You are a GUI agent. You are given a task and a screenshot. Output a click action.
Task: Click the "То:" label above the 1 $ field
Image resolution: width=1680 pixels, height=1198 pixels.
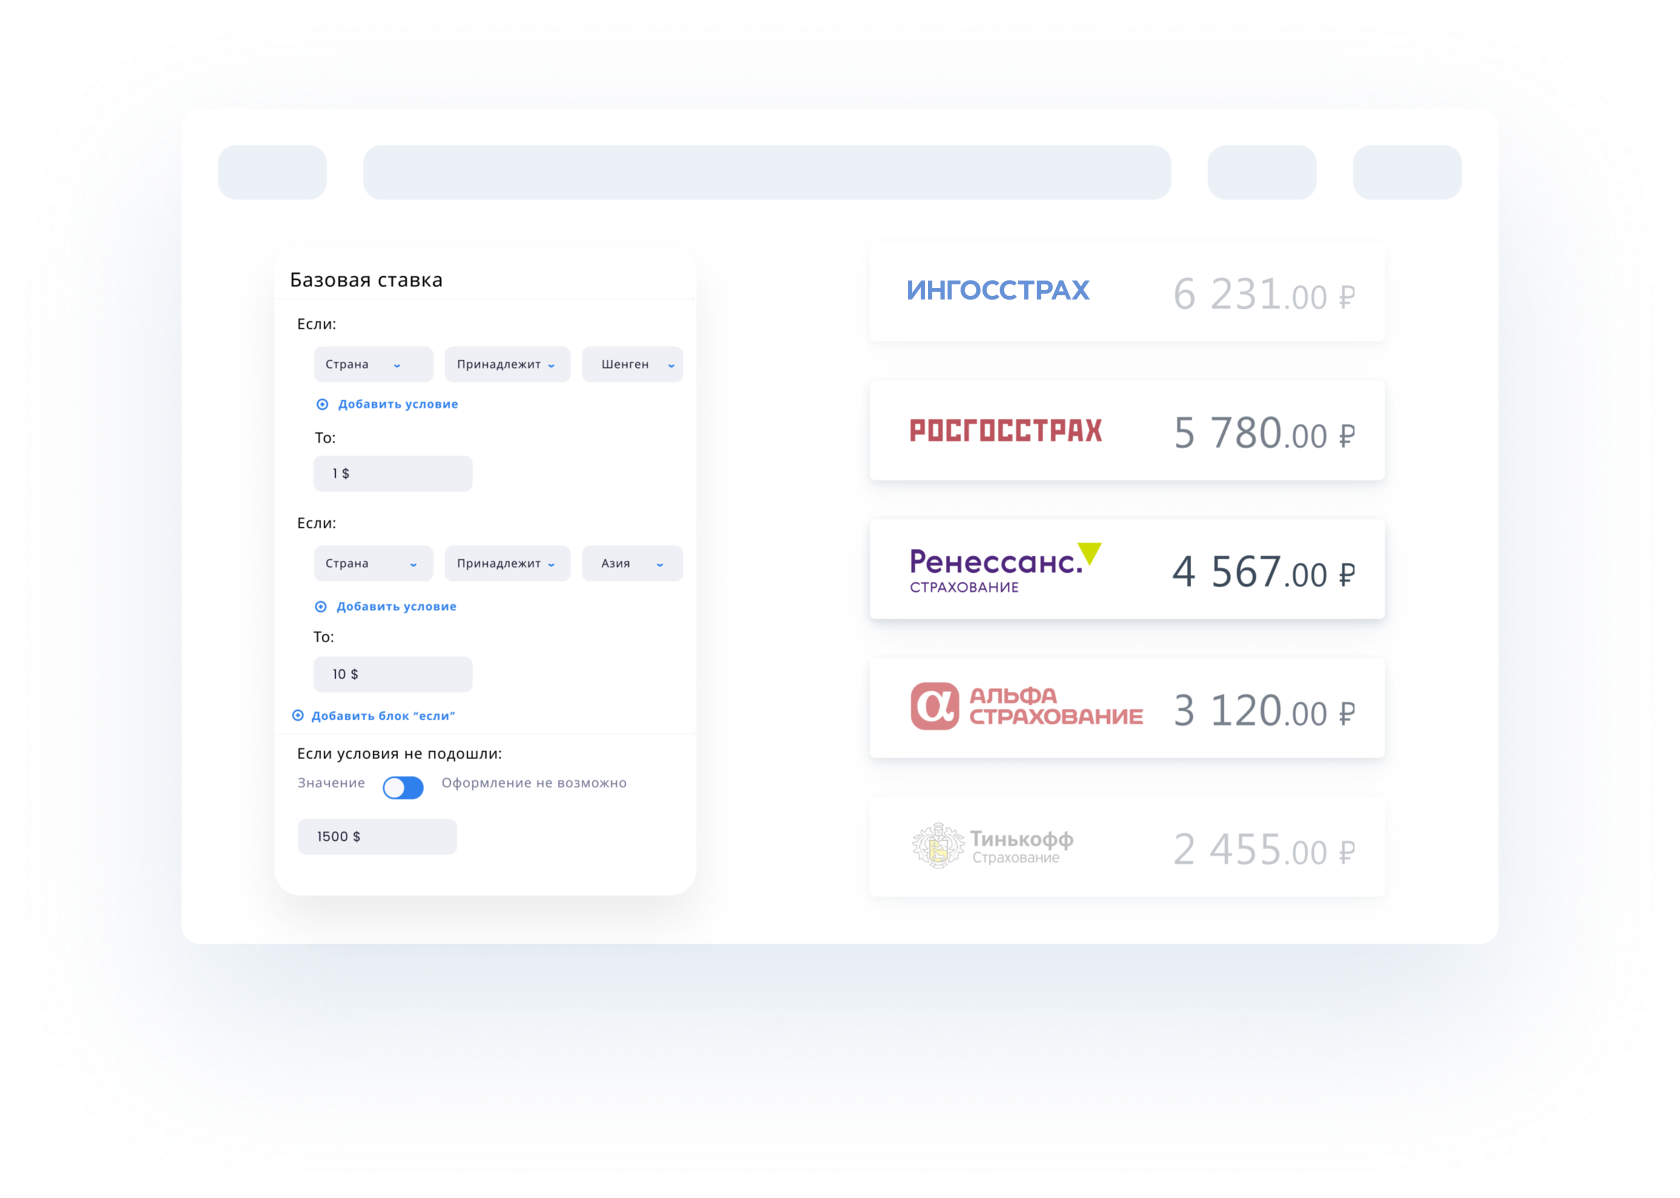325,438
